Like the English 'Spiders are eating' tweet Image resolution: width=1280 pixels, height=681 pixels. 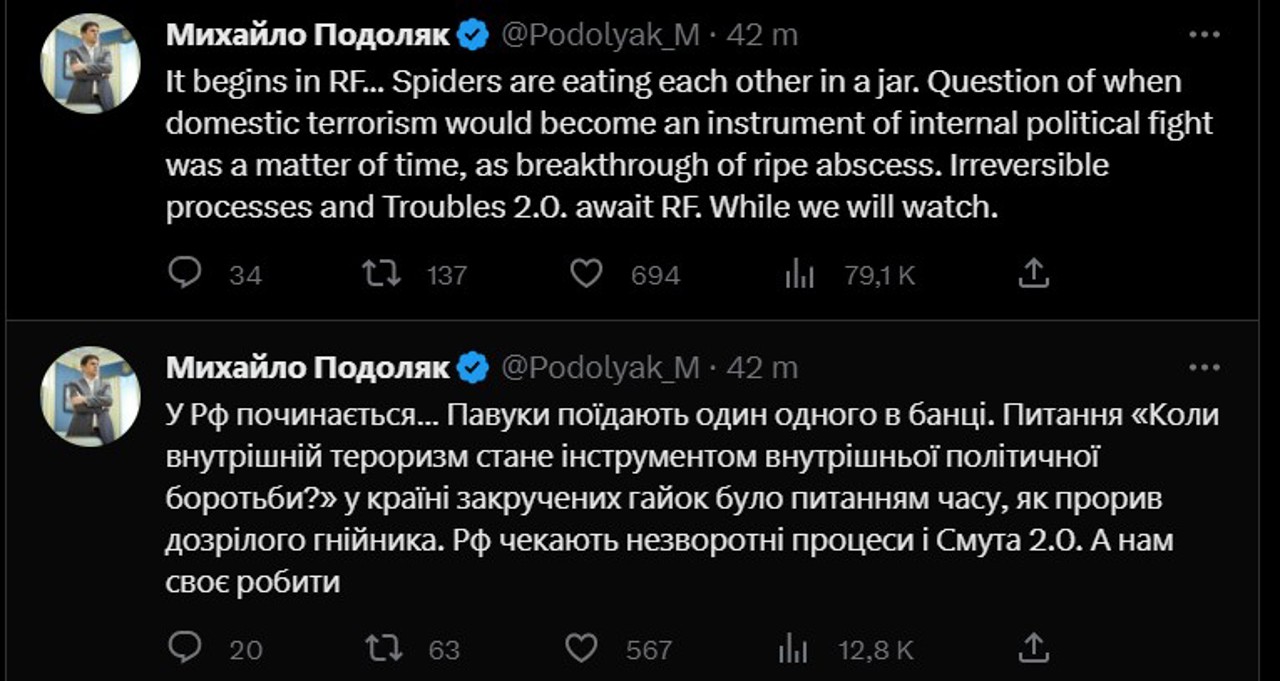tap(584, 273)
